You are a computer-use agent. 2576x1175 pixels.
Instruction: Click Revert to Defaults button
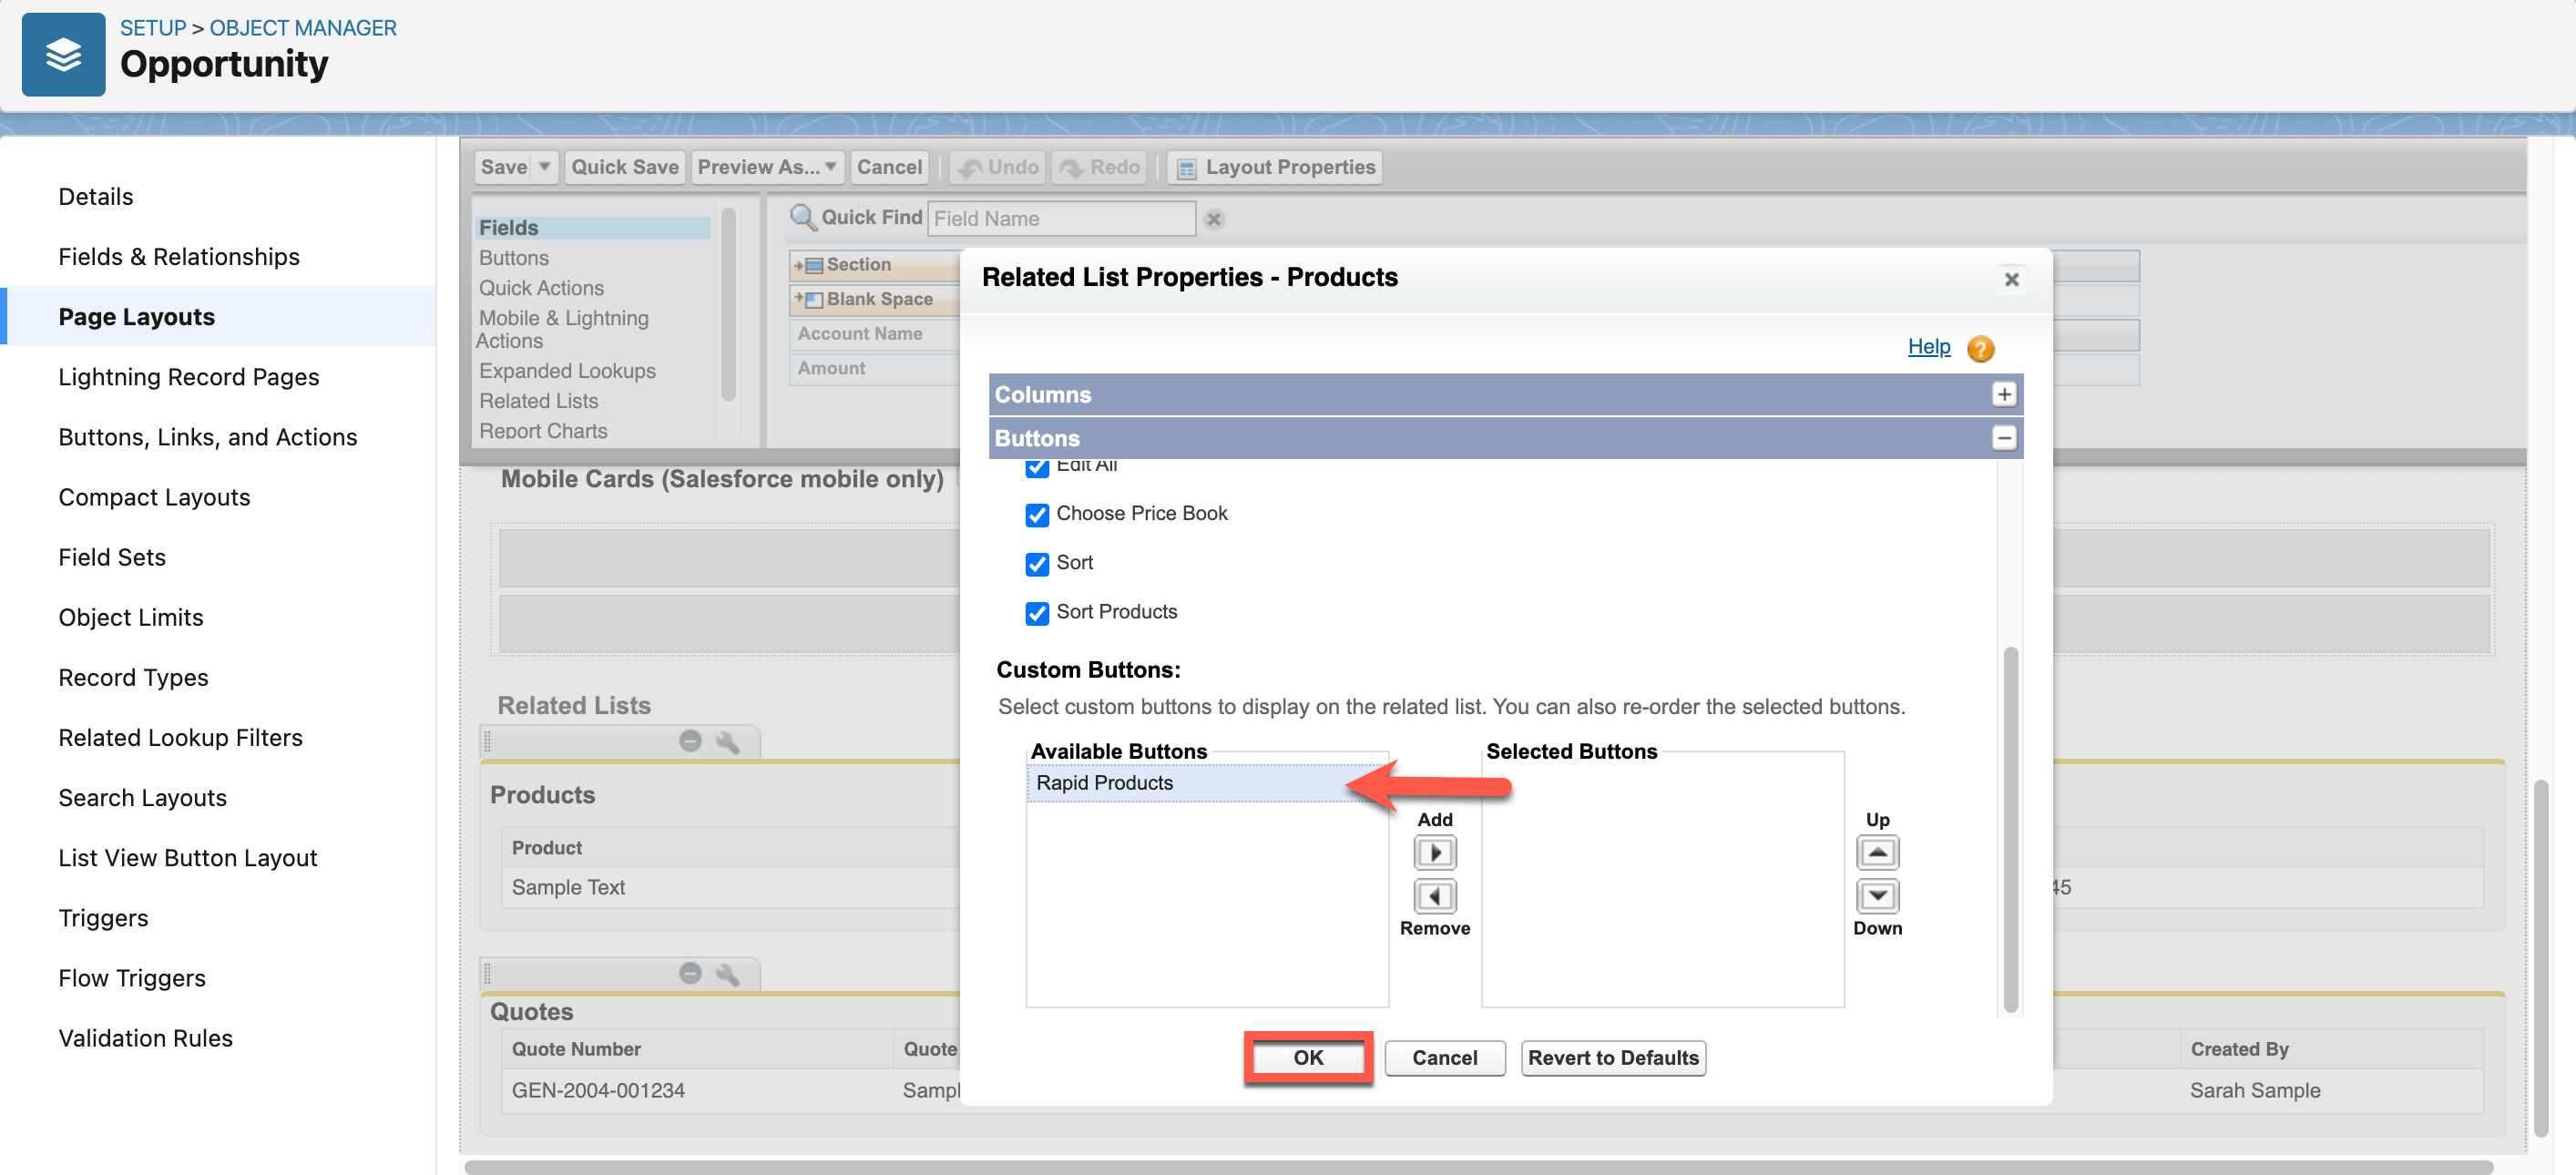point(1612,1057)
